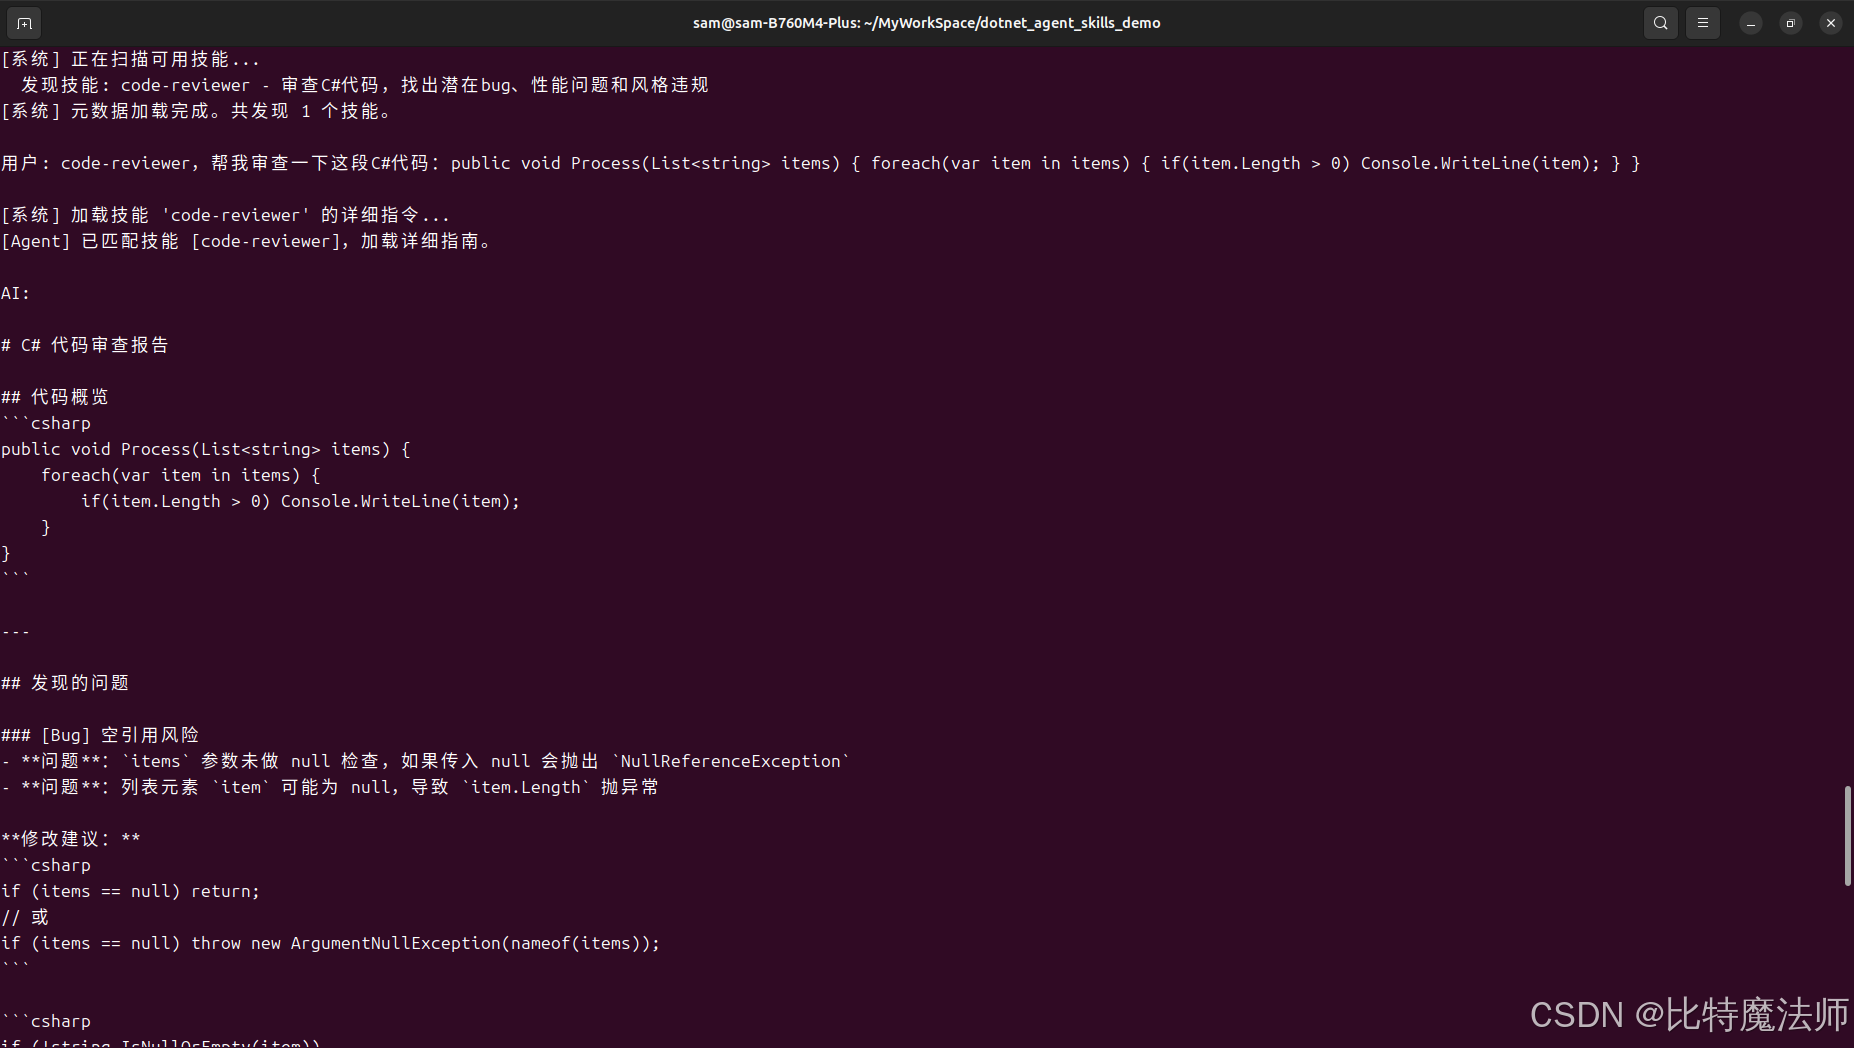Click the line mentioning 'item.Length` 抛异常'
The height and width of the screenshot is (1048, 1854).
pyautogui.click(x=330, y=787)
